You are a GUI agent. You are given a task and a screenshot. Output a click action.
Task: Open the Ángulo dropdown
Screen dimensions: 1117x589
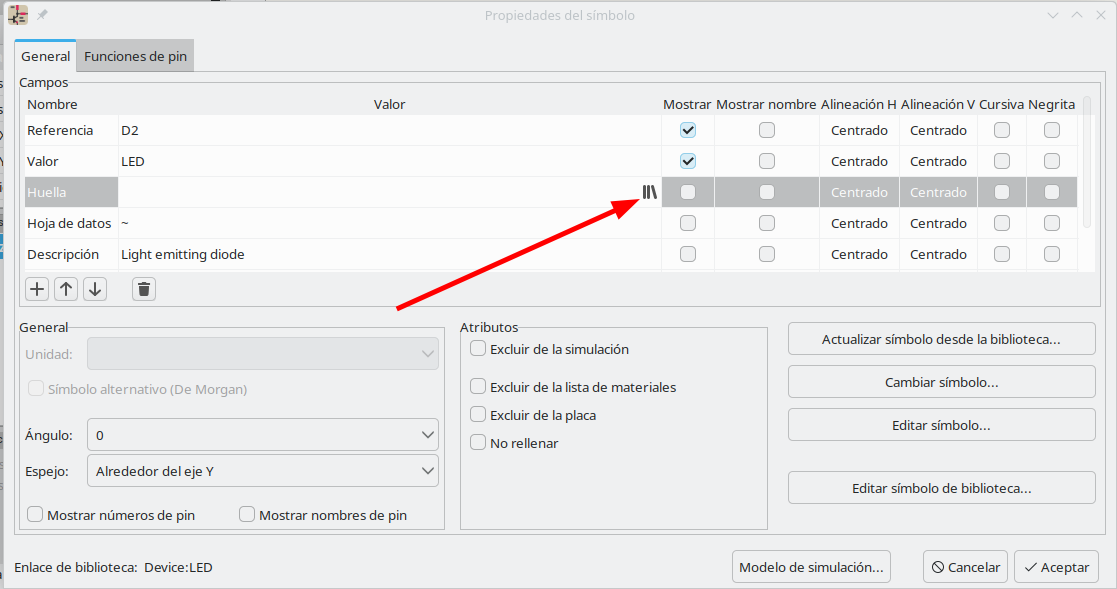tap(263, 435)
